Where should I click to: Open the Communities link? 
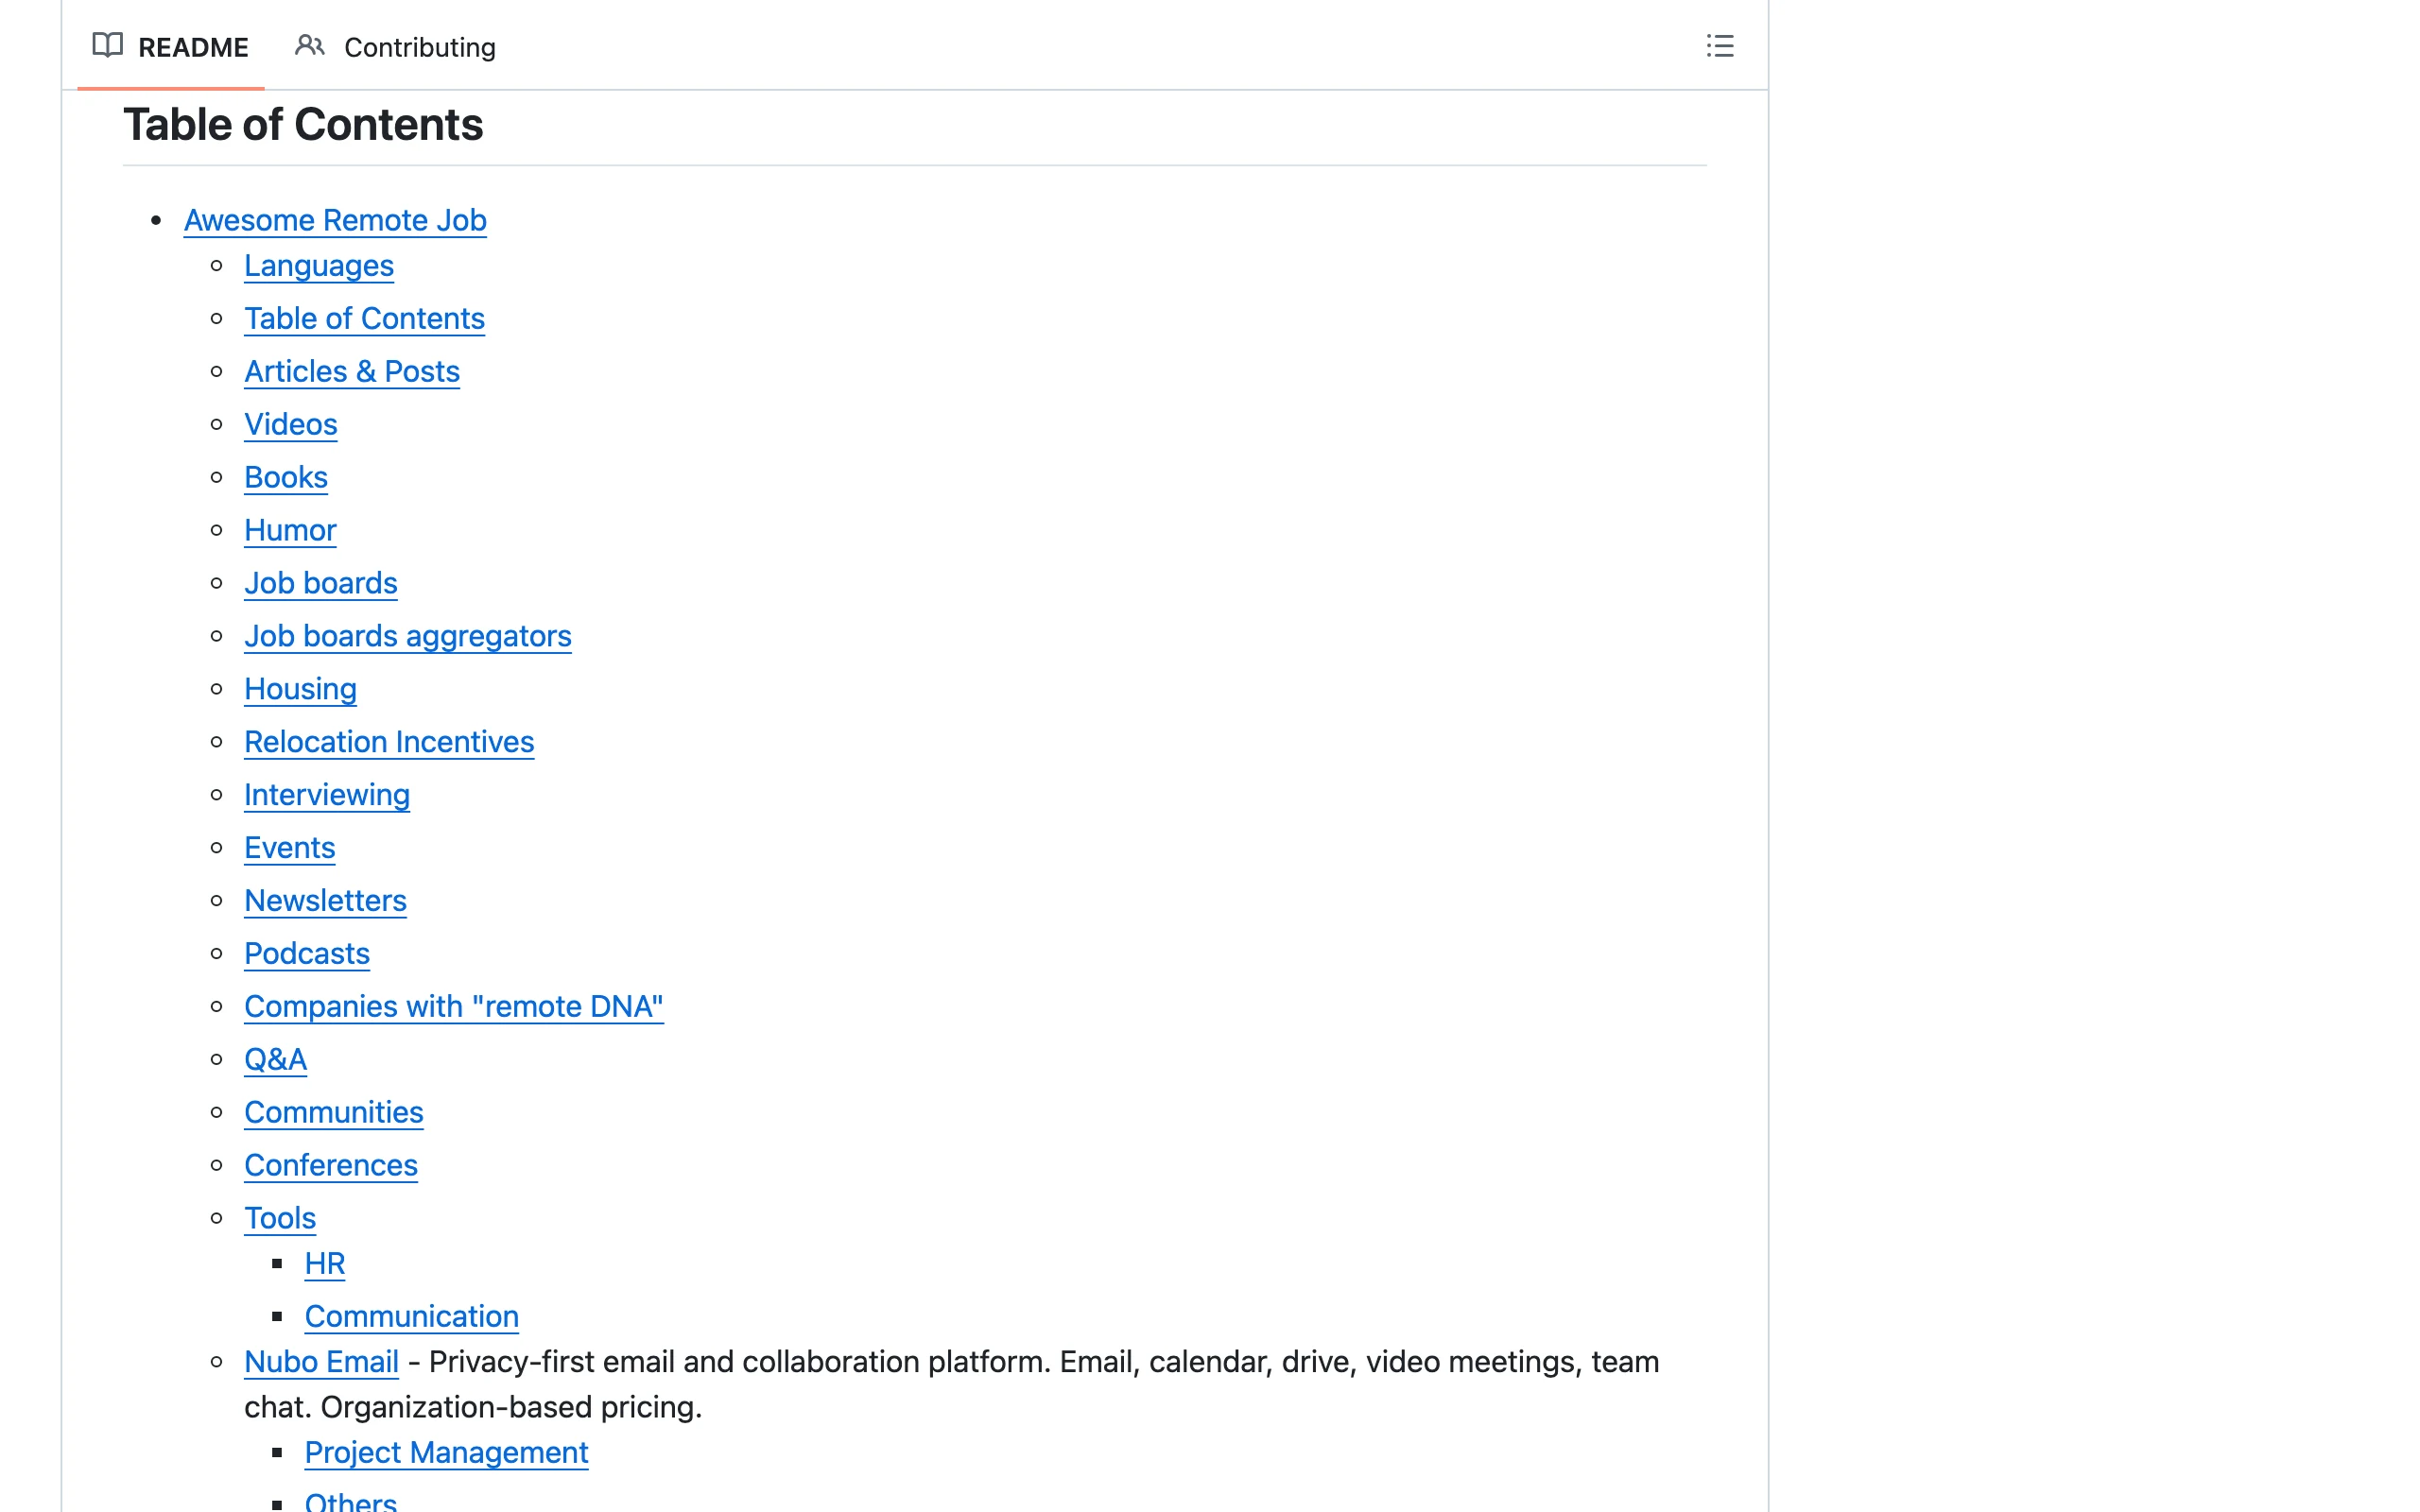[x=334, y=1114]
